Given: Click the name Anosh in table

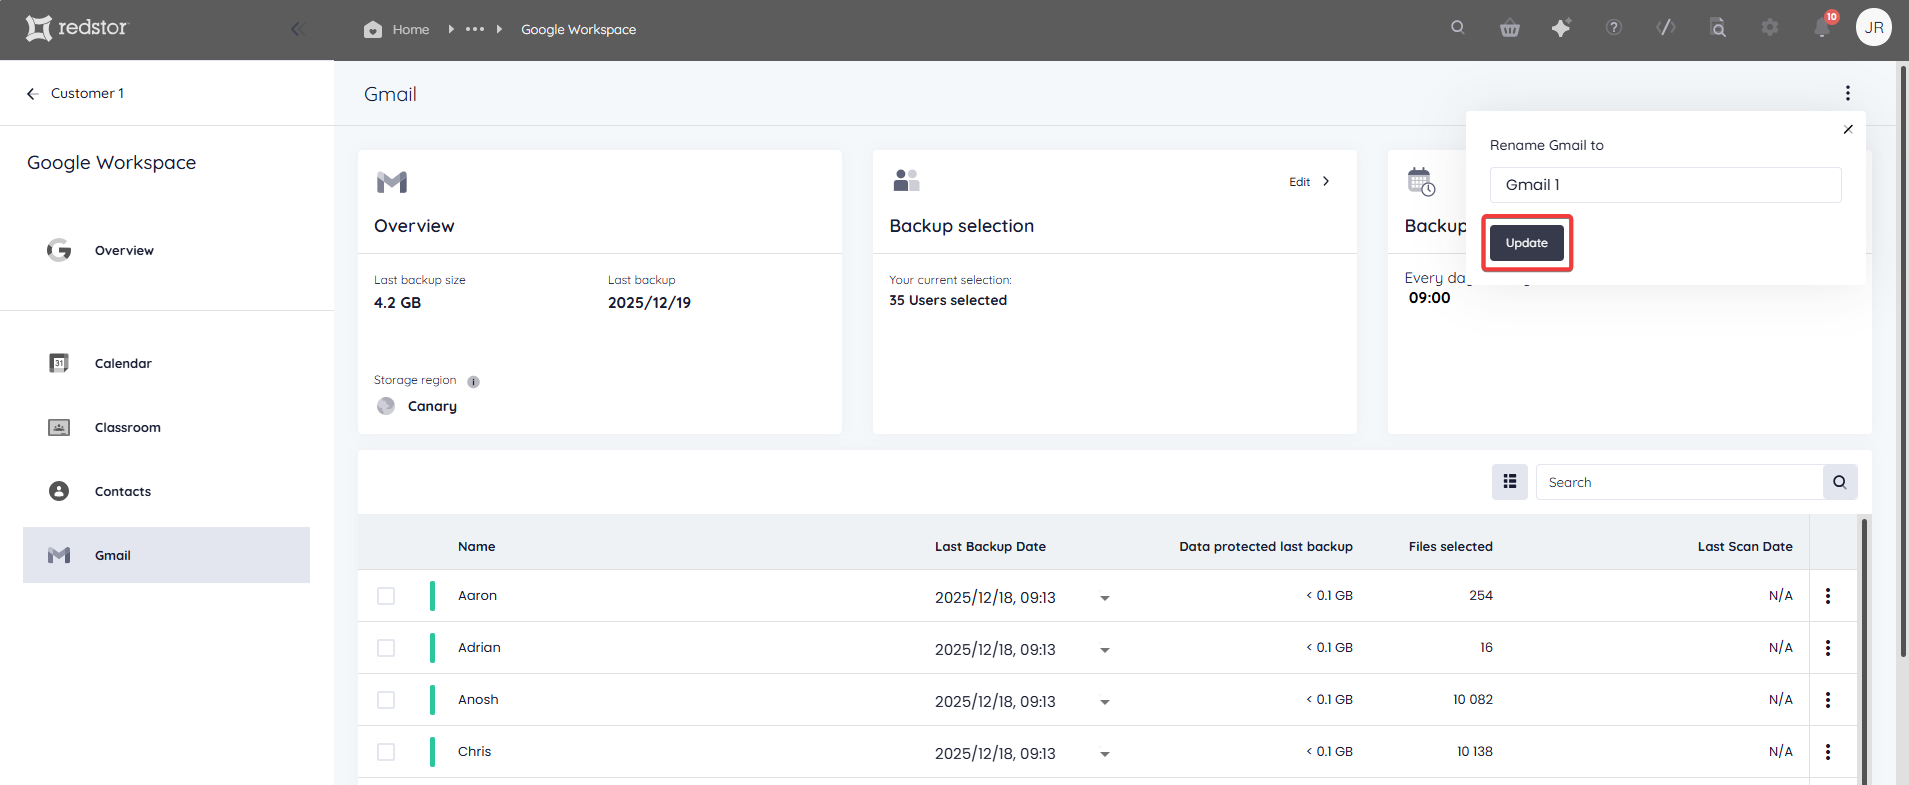Looking at the screenshot, I should (478, 699).
